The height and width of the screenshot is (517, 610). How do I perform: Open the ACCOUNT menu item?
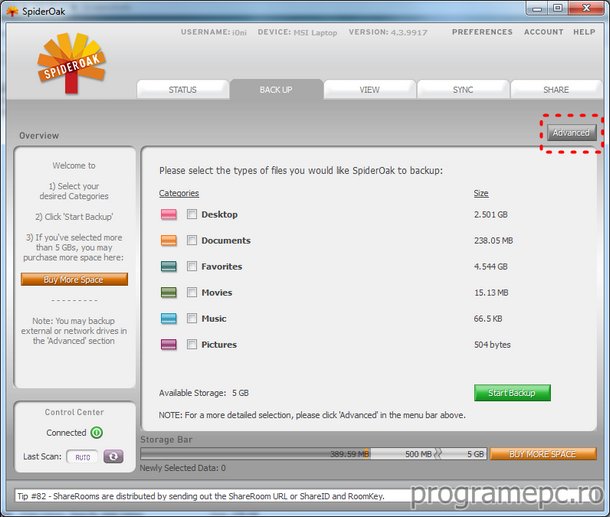click(543, 32)
